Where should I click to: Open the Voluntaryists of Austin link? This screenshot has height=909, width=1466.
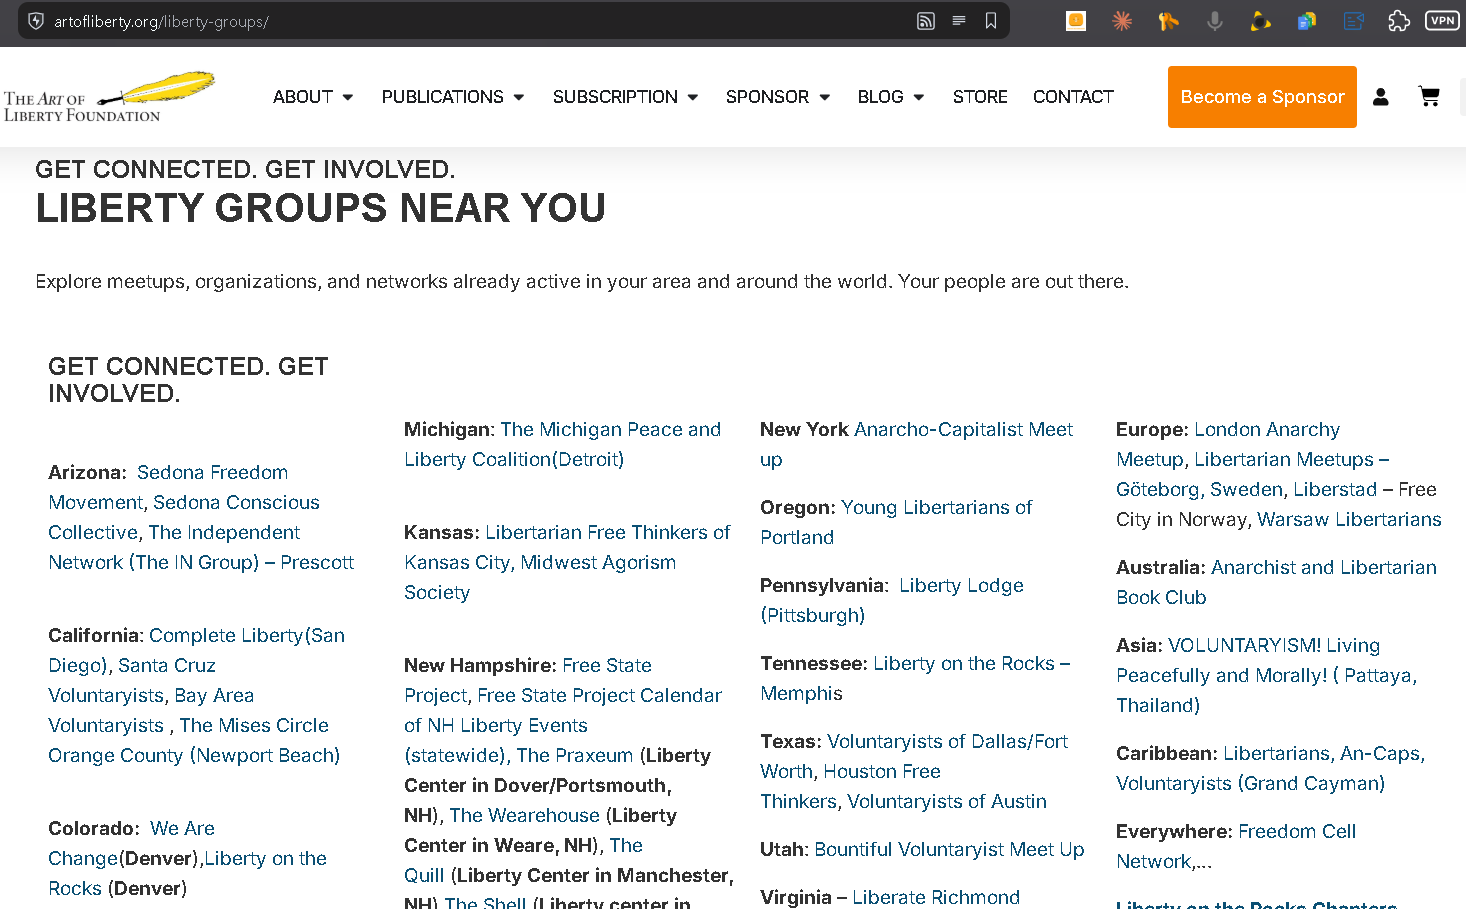tap(947, 801)
